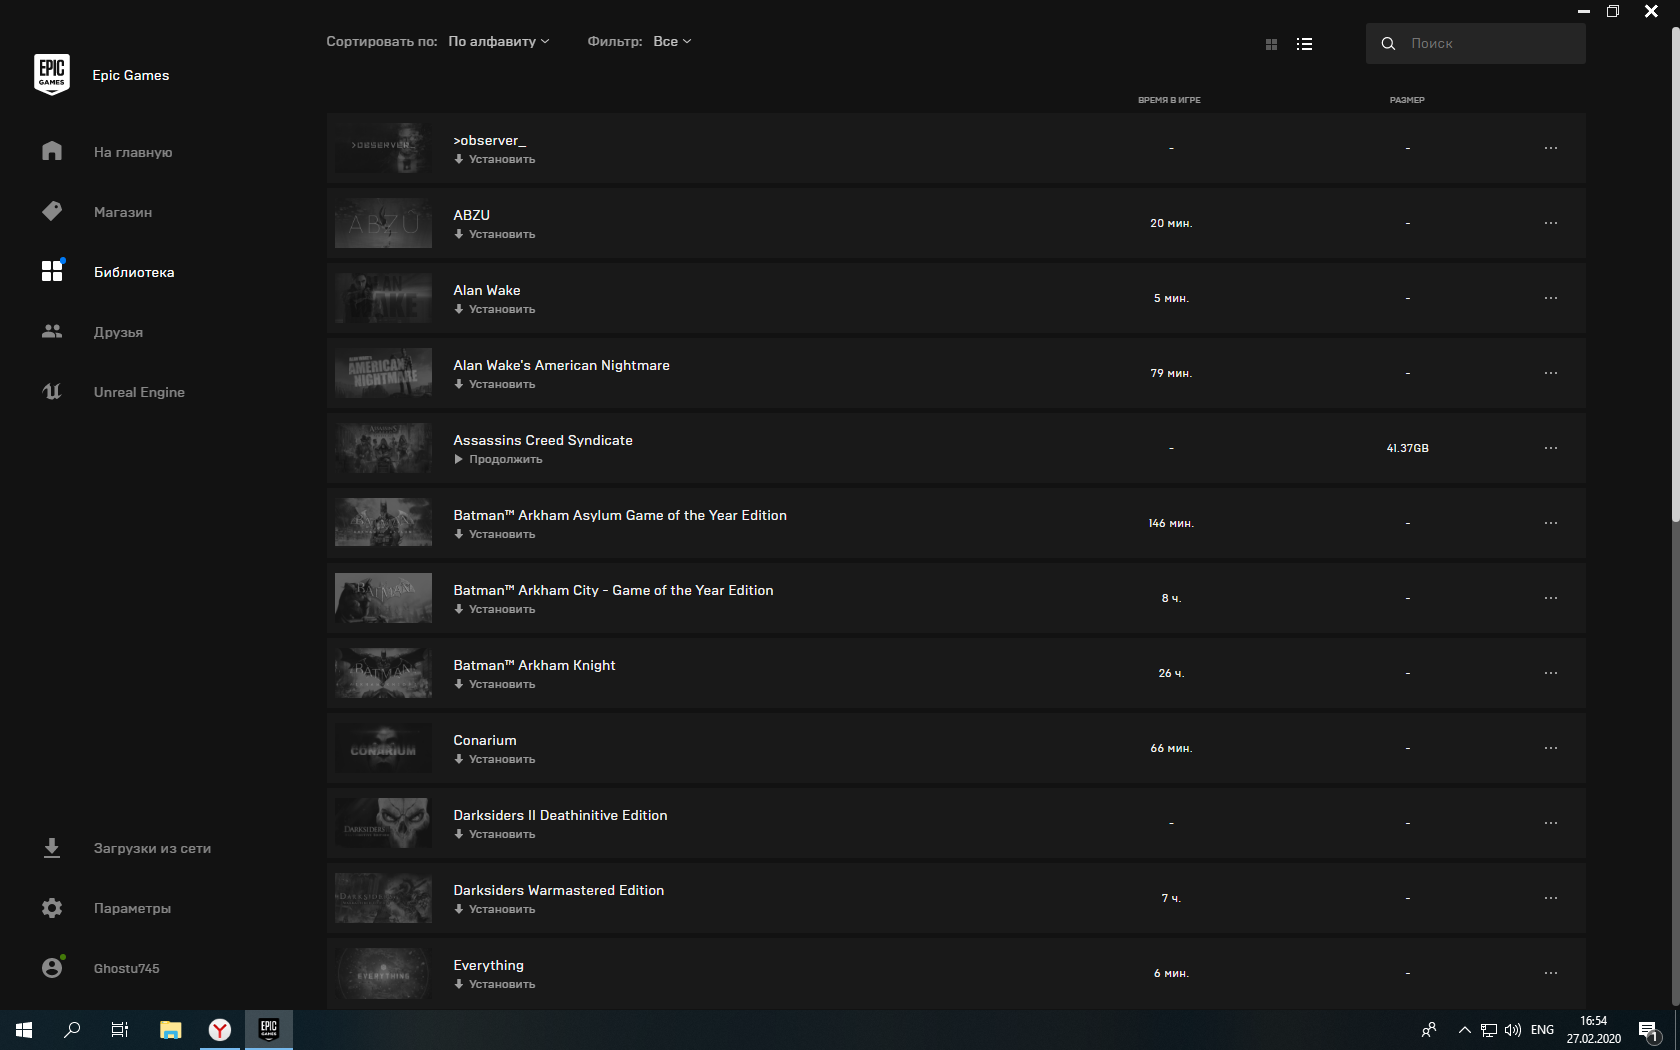Open more options for Conarium
Viewport: 1680px width, 1050px height.
[x=1551, y=748]
